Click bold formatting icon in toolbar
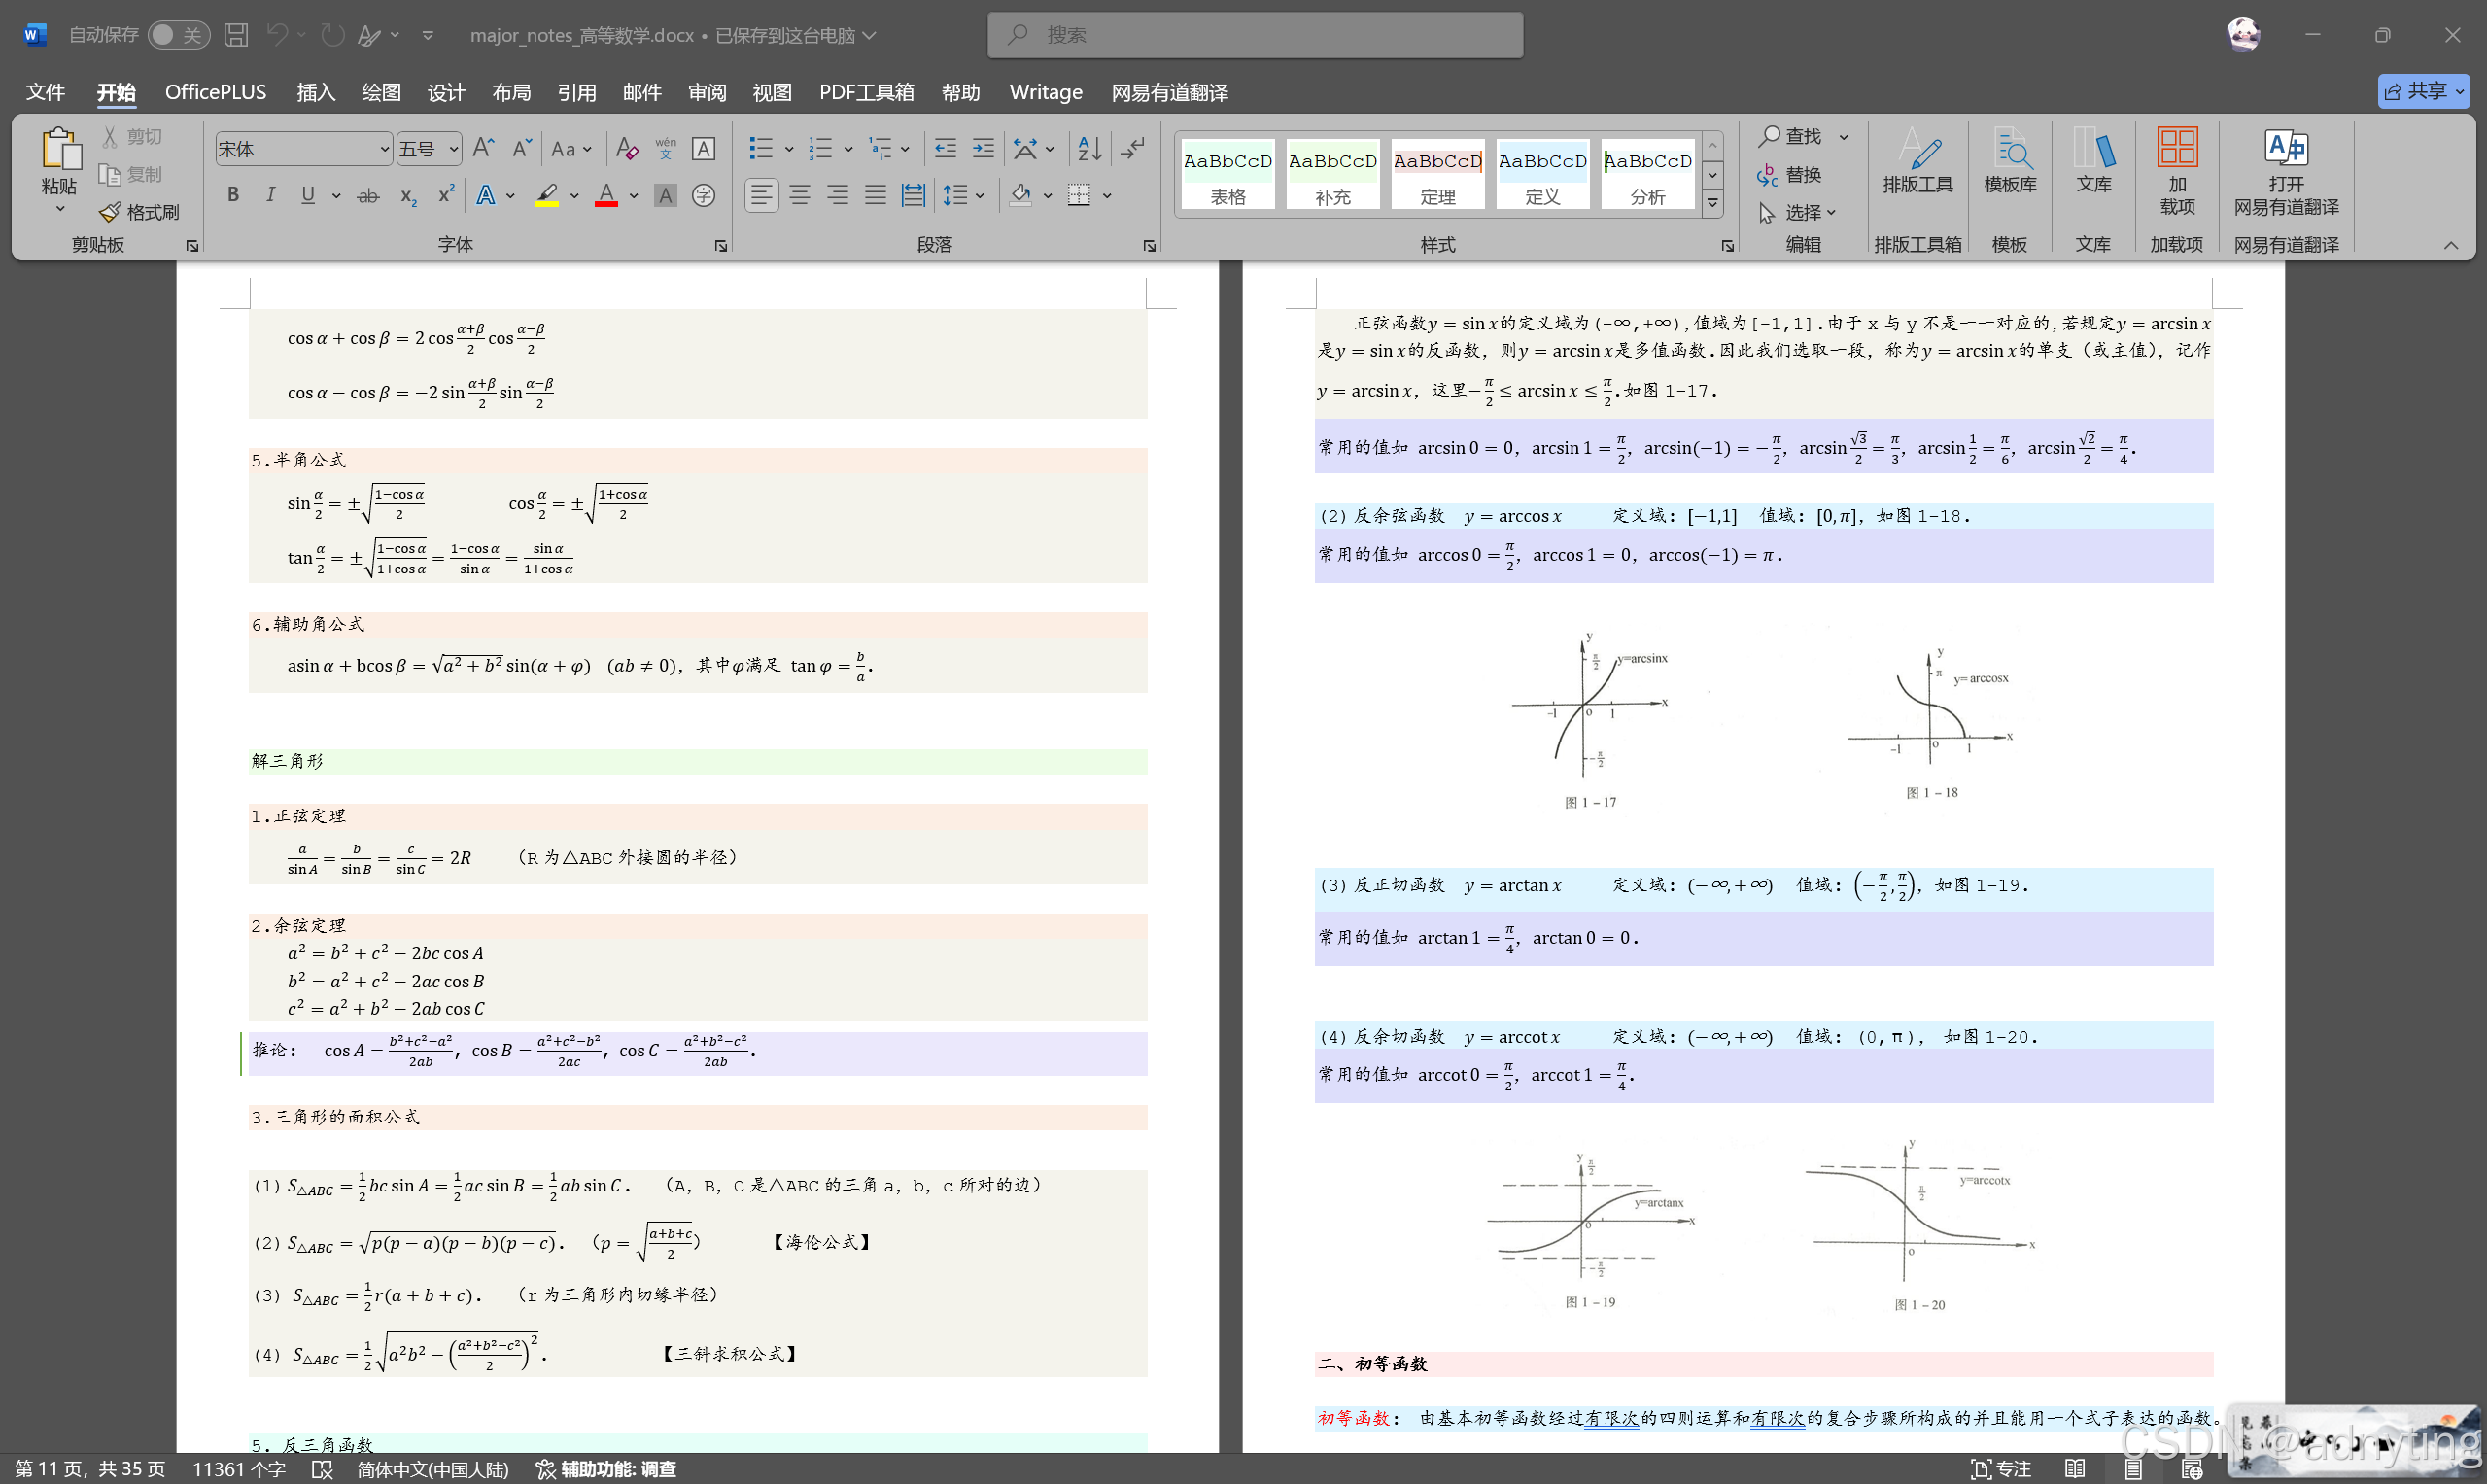2487x1484 pixels. tap(231, 196)
